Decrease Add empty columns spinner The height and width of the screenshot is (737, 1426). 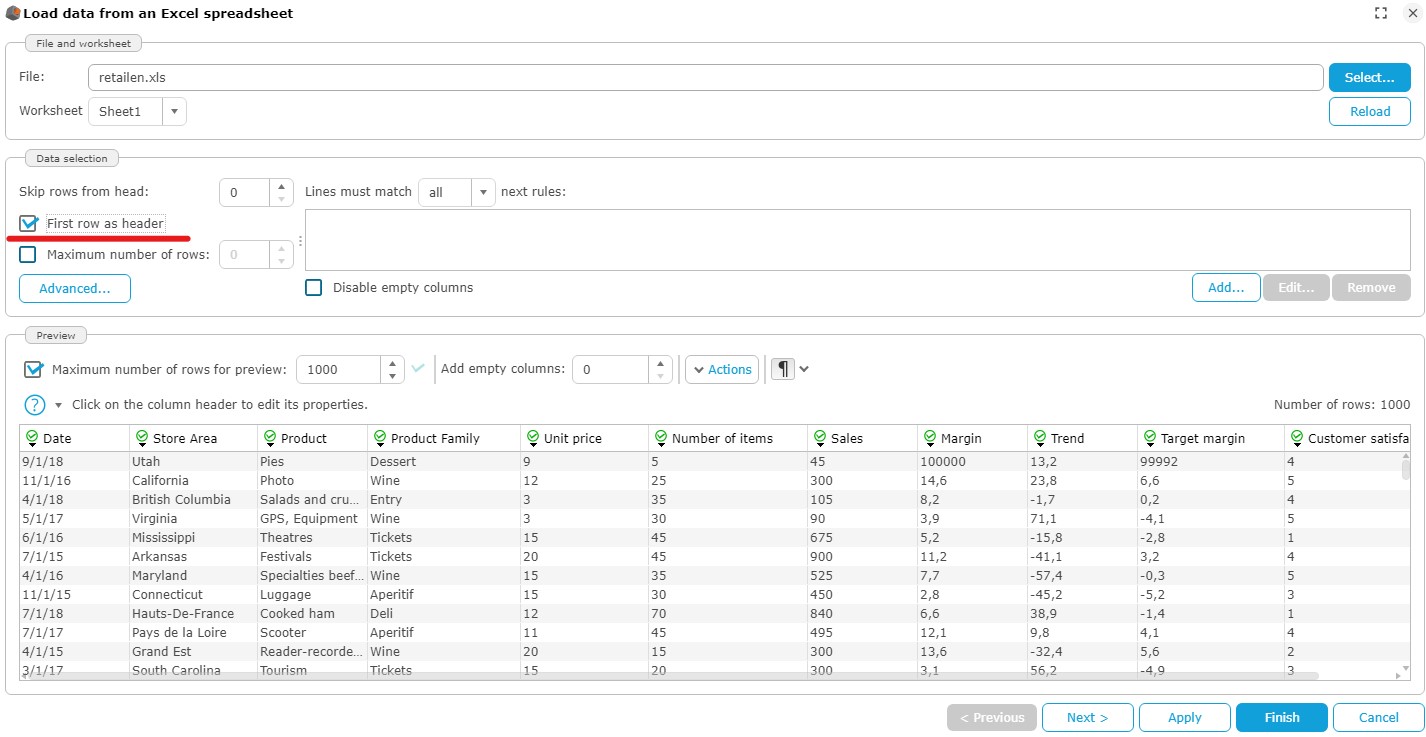[660, 376]
